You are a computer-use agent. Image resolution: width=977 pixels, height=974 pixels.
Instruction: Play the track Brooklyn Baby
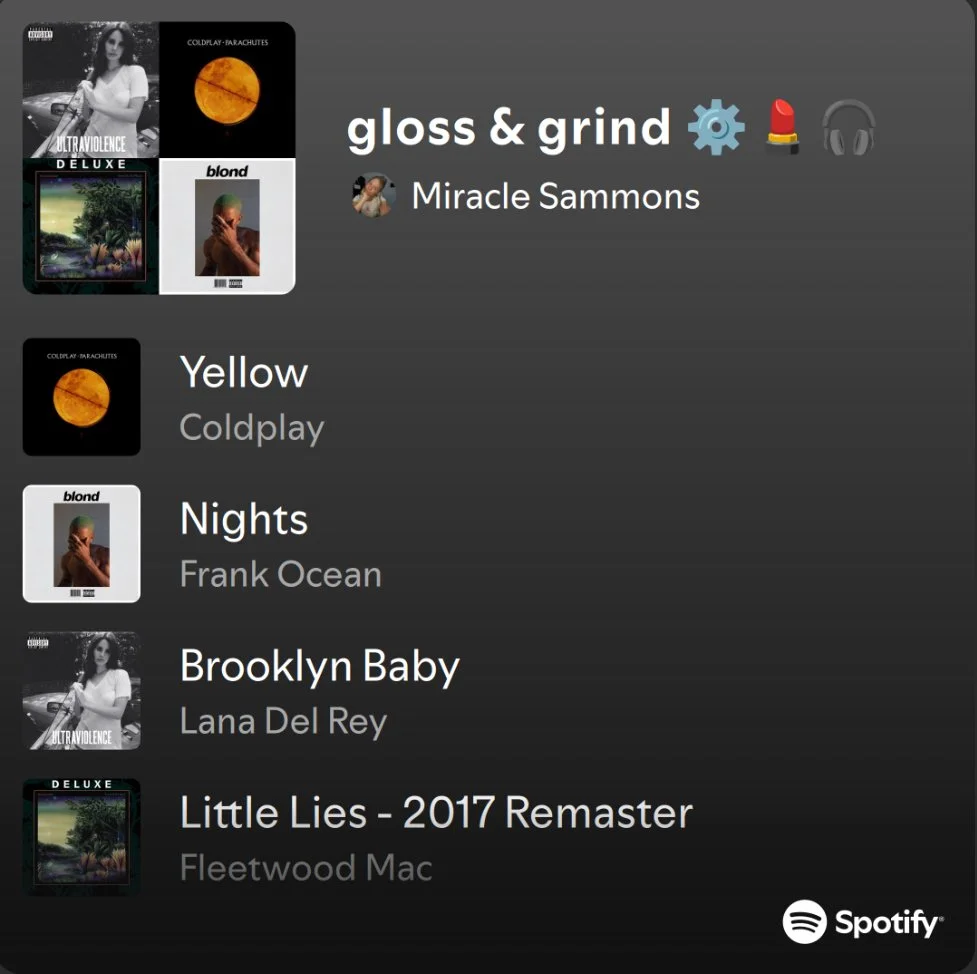(320, 667)
